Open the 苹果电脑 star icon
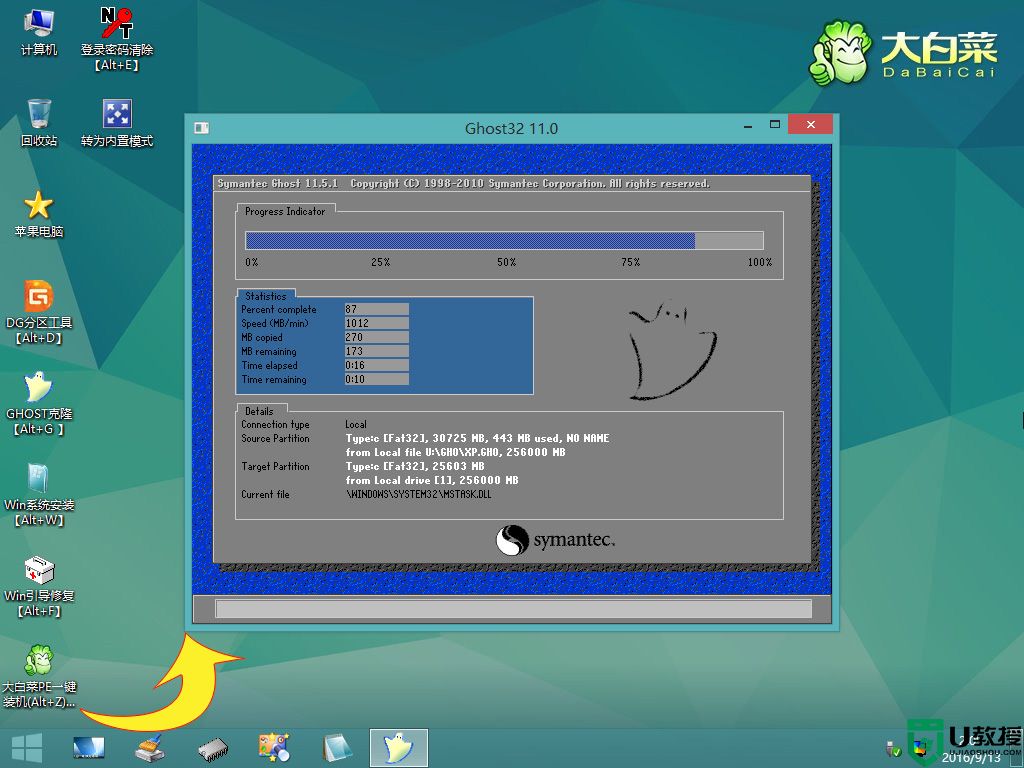 (39, 212)
